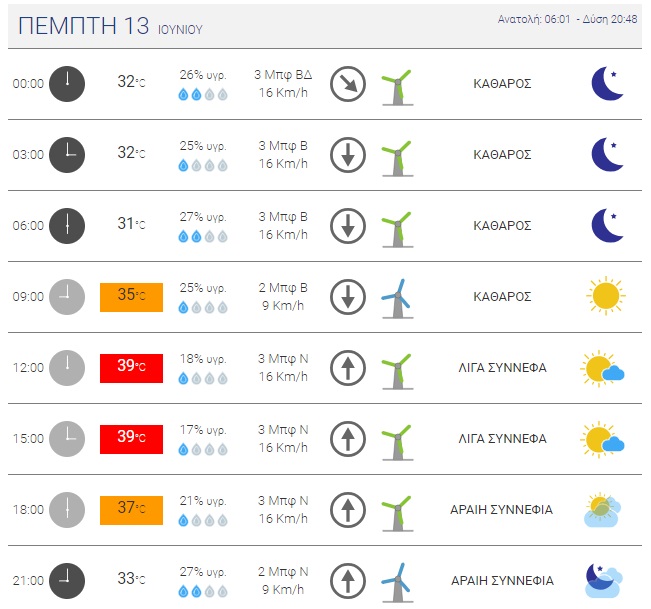Click the green wind turbine at 03:00
The height and width of the screenshot is (609, 651).
click(397, 158)
